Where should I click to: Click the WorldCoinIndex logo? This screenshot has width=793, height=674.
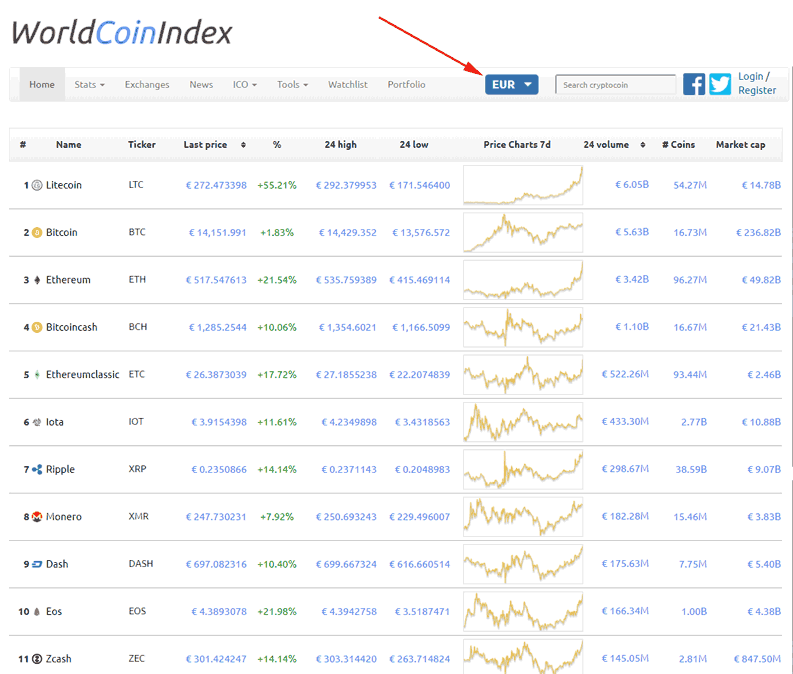(x=121, y=33)
